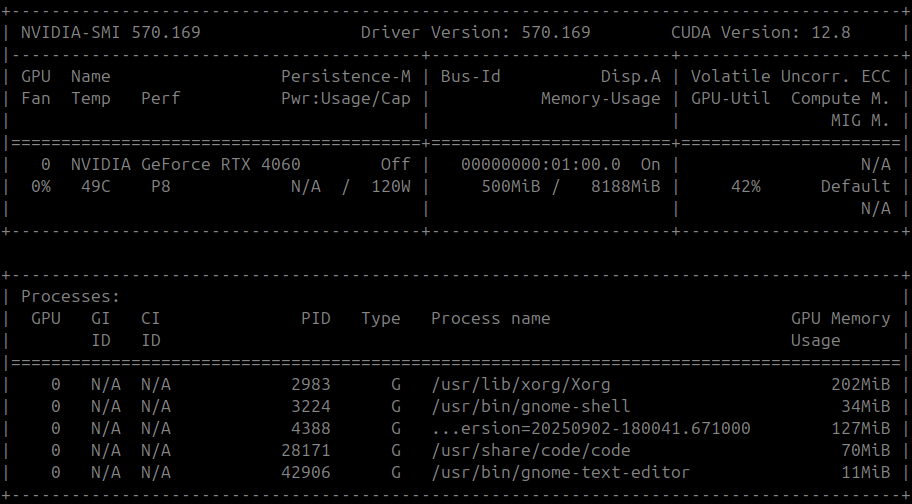This screenshot has width=912, height=504.
Task: Click the Persistence-M Off value
Action: tap(395, 164)
